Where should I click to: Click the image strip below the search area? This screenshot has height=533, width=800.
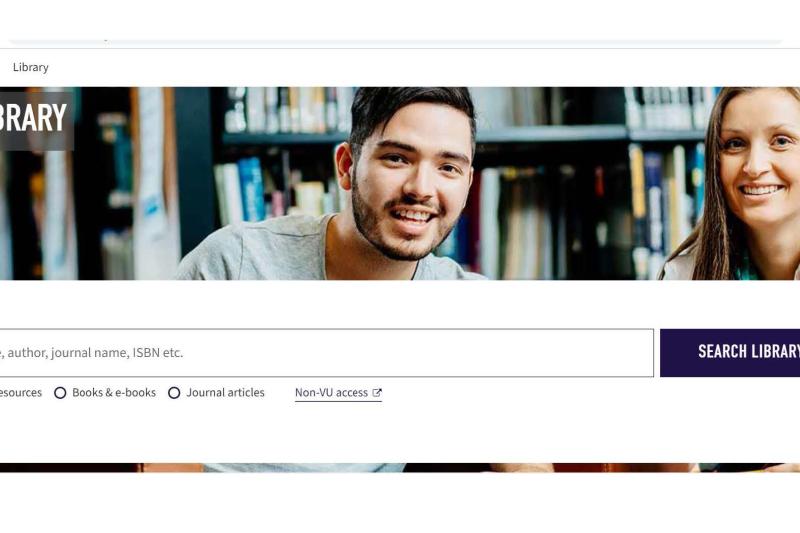[x=400, y=467]
